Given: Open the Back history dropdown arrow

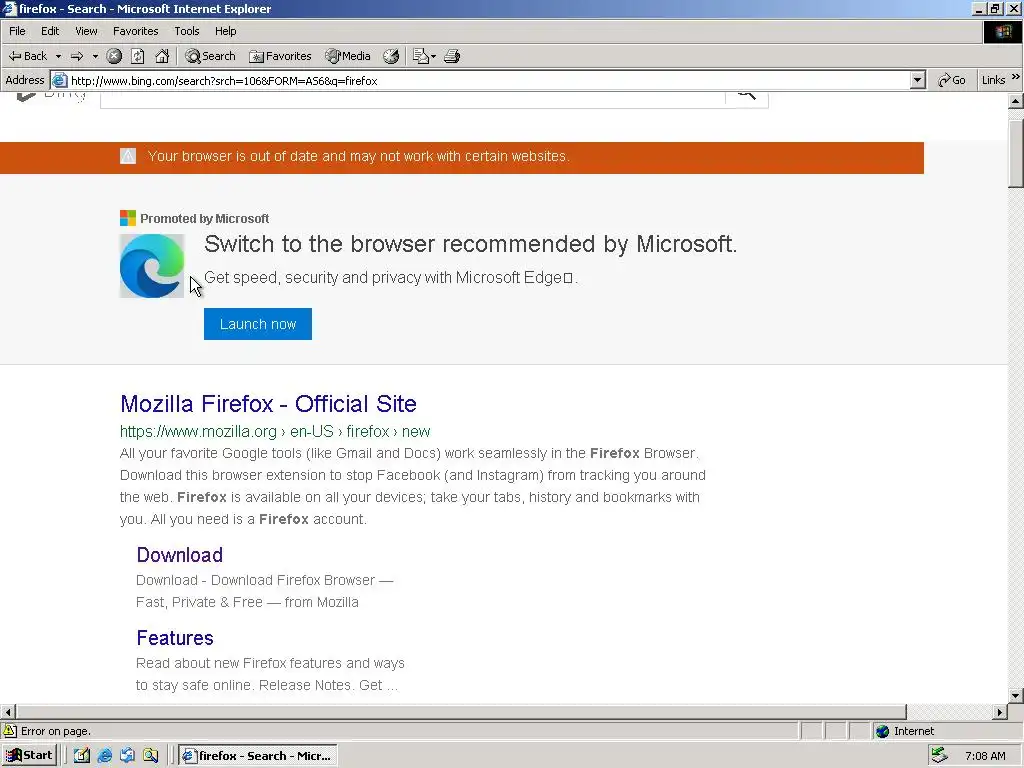Looking at the screenshot, I should pos(58,56).
